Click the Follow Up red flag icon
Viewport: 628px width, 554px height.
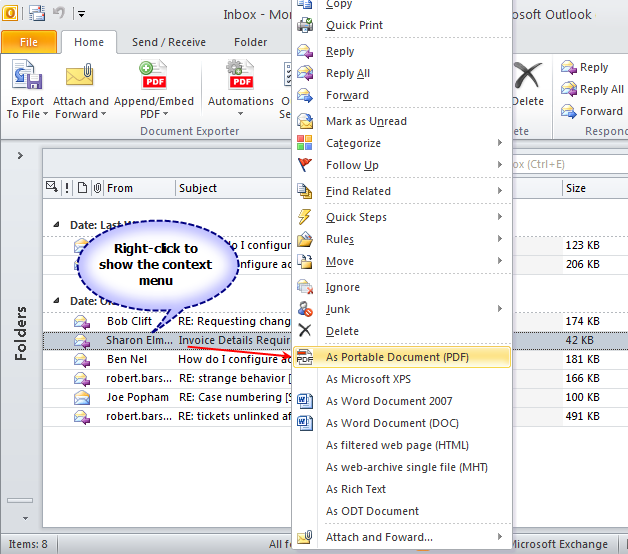[304, 165]
